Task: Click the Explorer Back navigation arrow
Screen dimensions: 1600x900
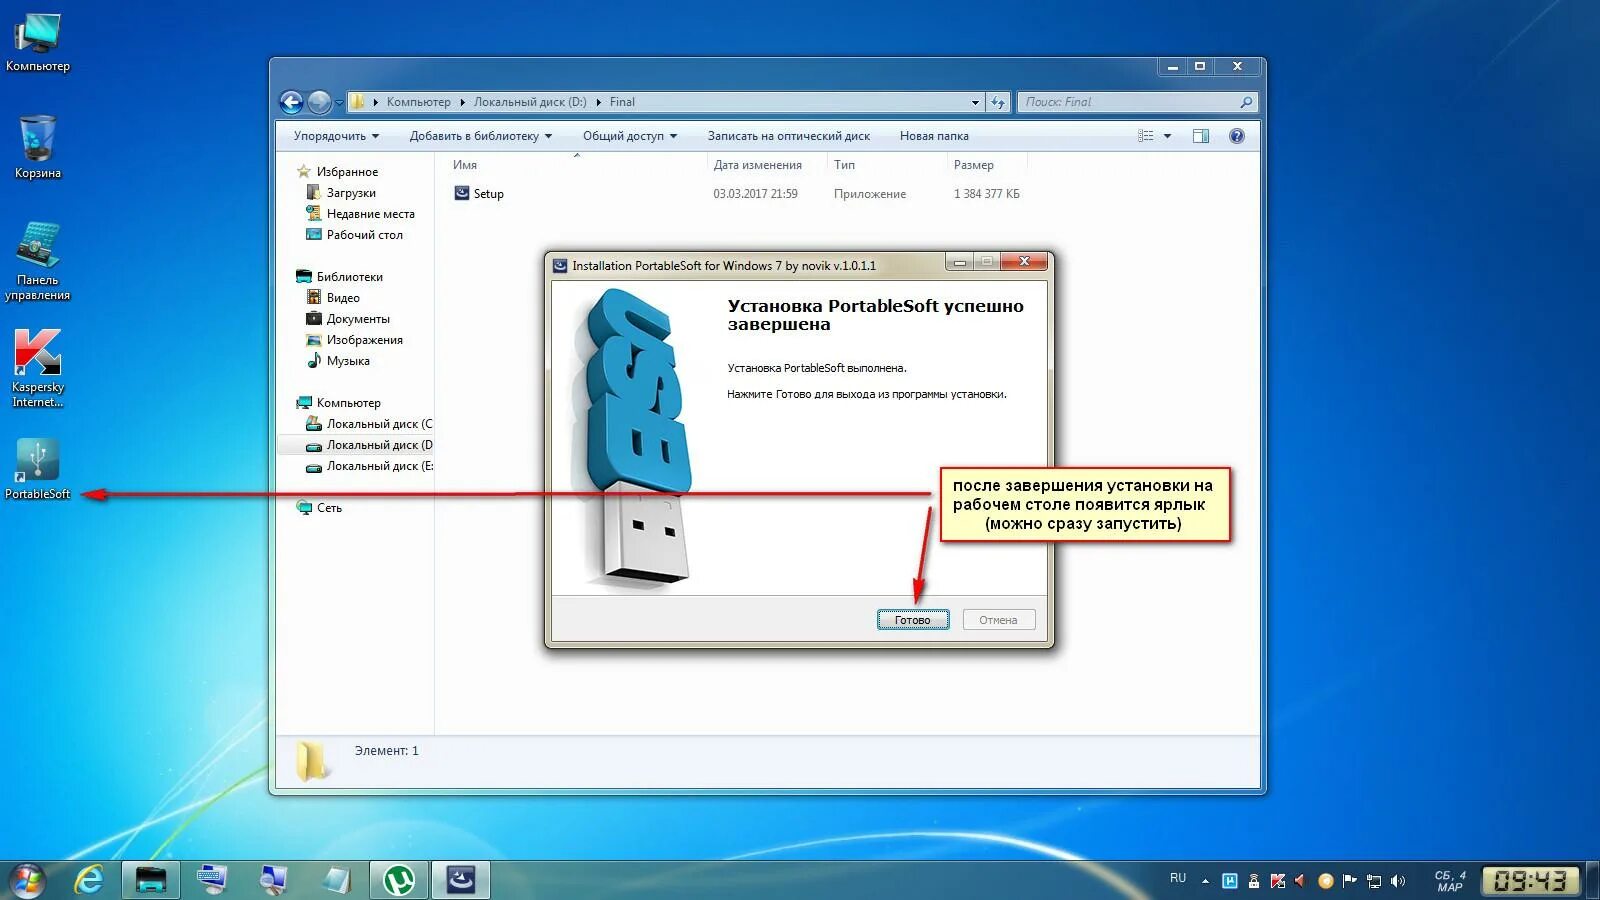Action: point(291,102)
